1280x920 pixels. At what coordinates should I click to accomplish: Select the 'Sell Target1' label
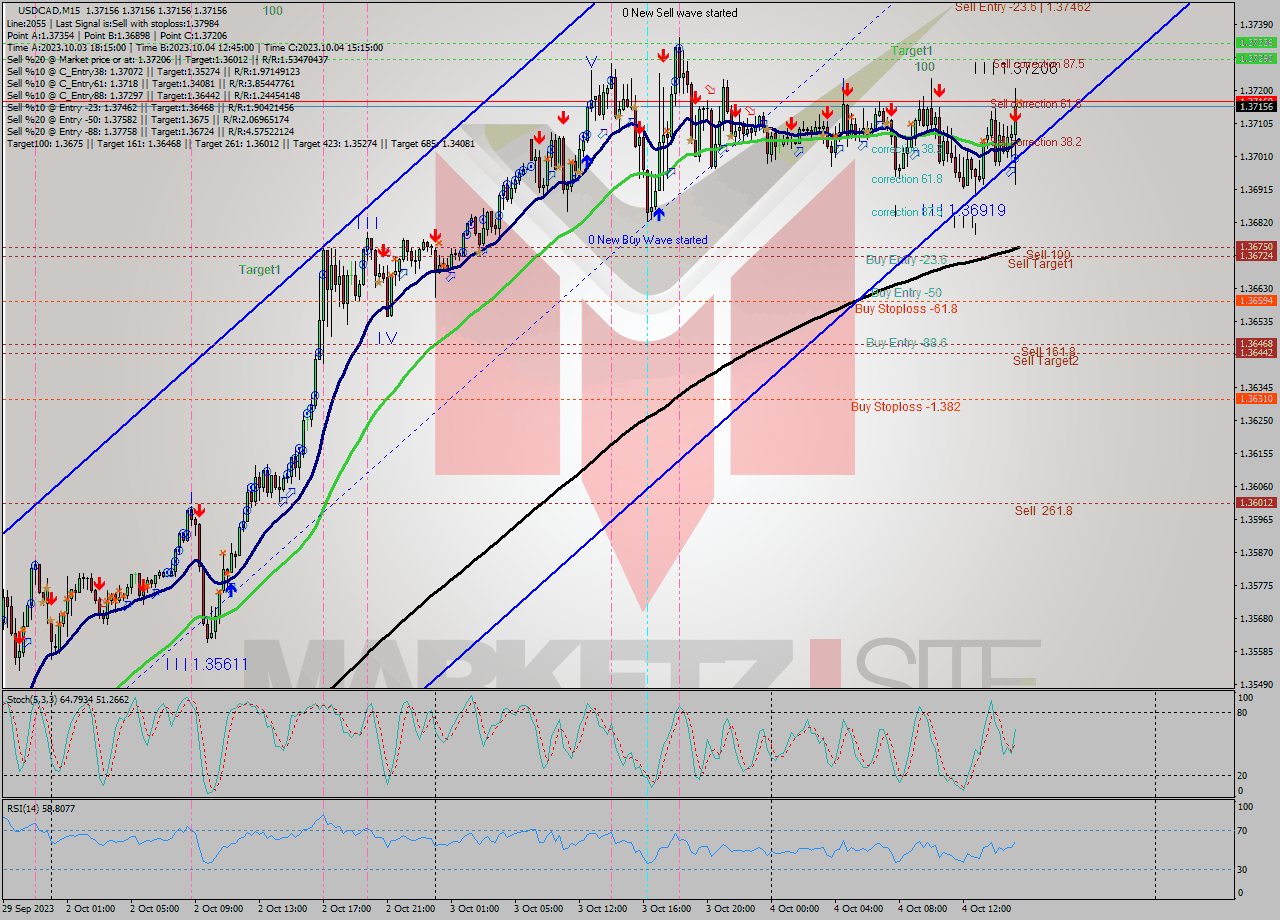click(1040, 264)
